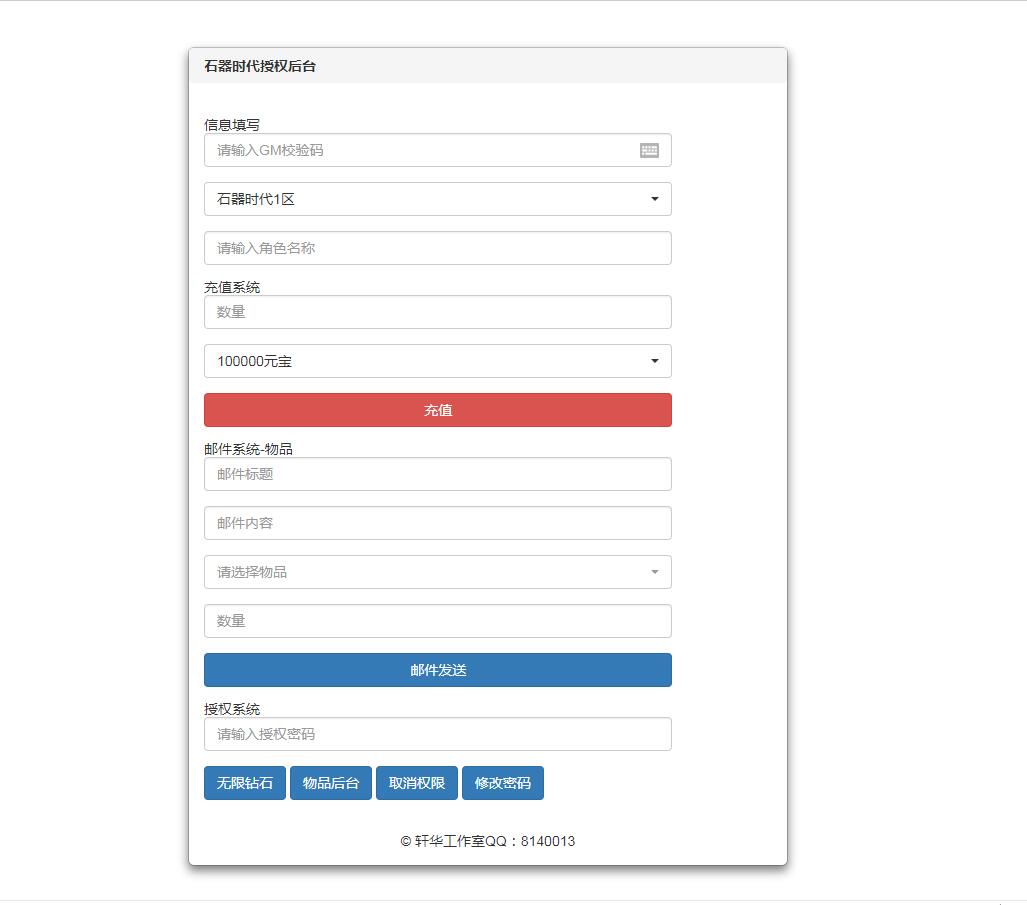Click the 轩华工作室QQ footer text
The image size is (1027, 905).
pos(487,841)
